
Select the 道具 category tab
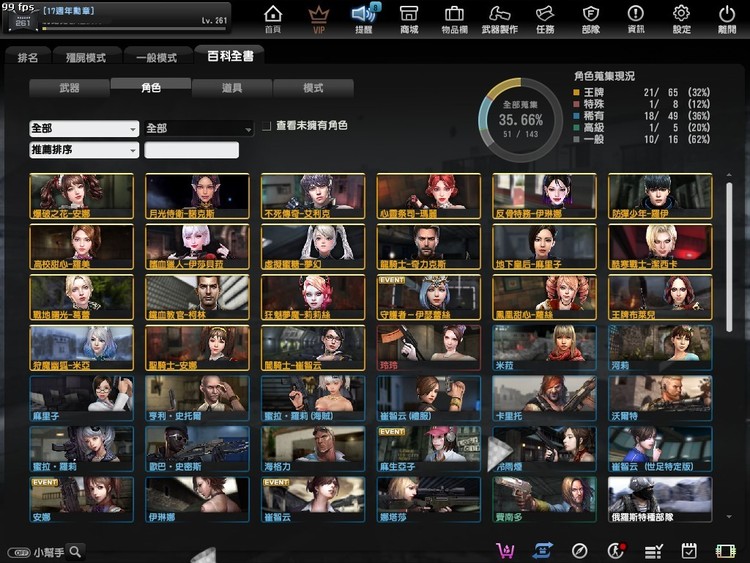(232, 88)
